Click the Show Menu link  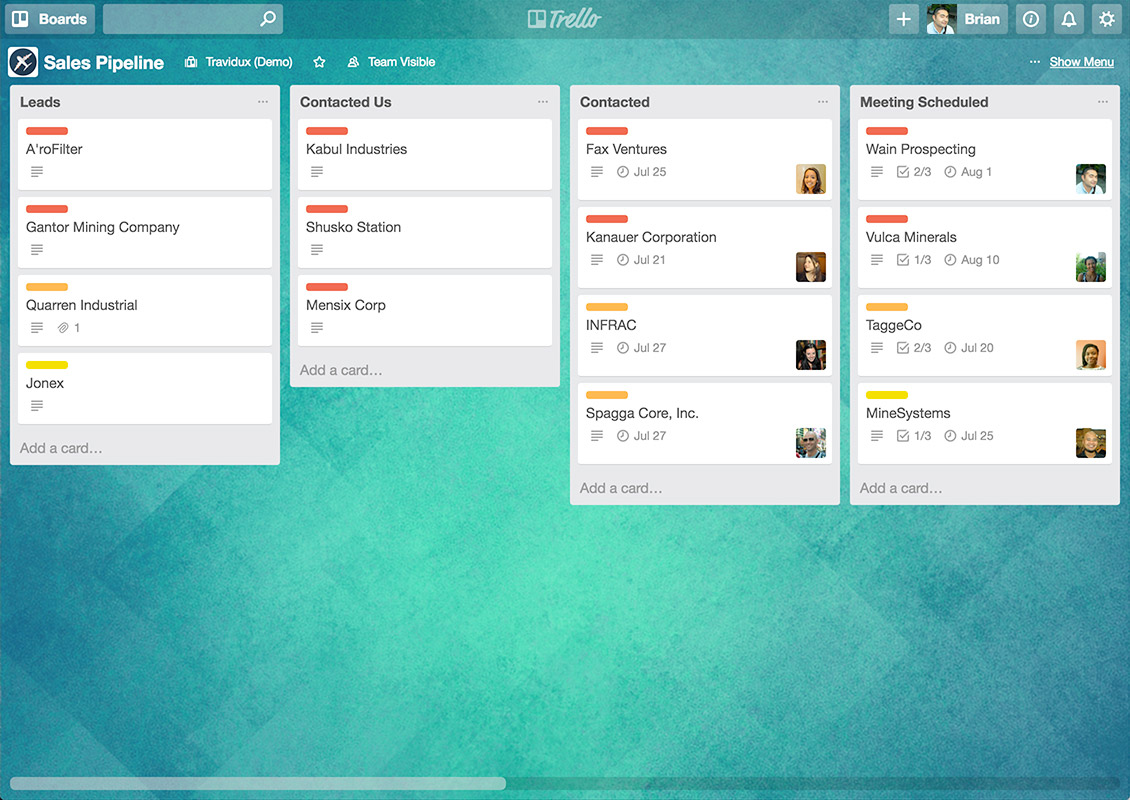coord(1081,61)
